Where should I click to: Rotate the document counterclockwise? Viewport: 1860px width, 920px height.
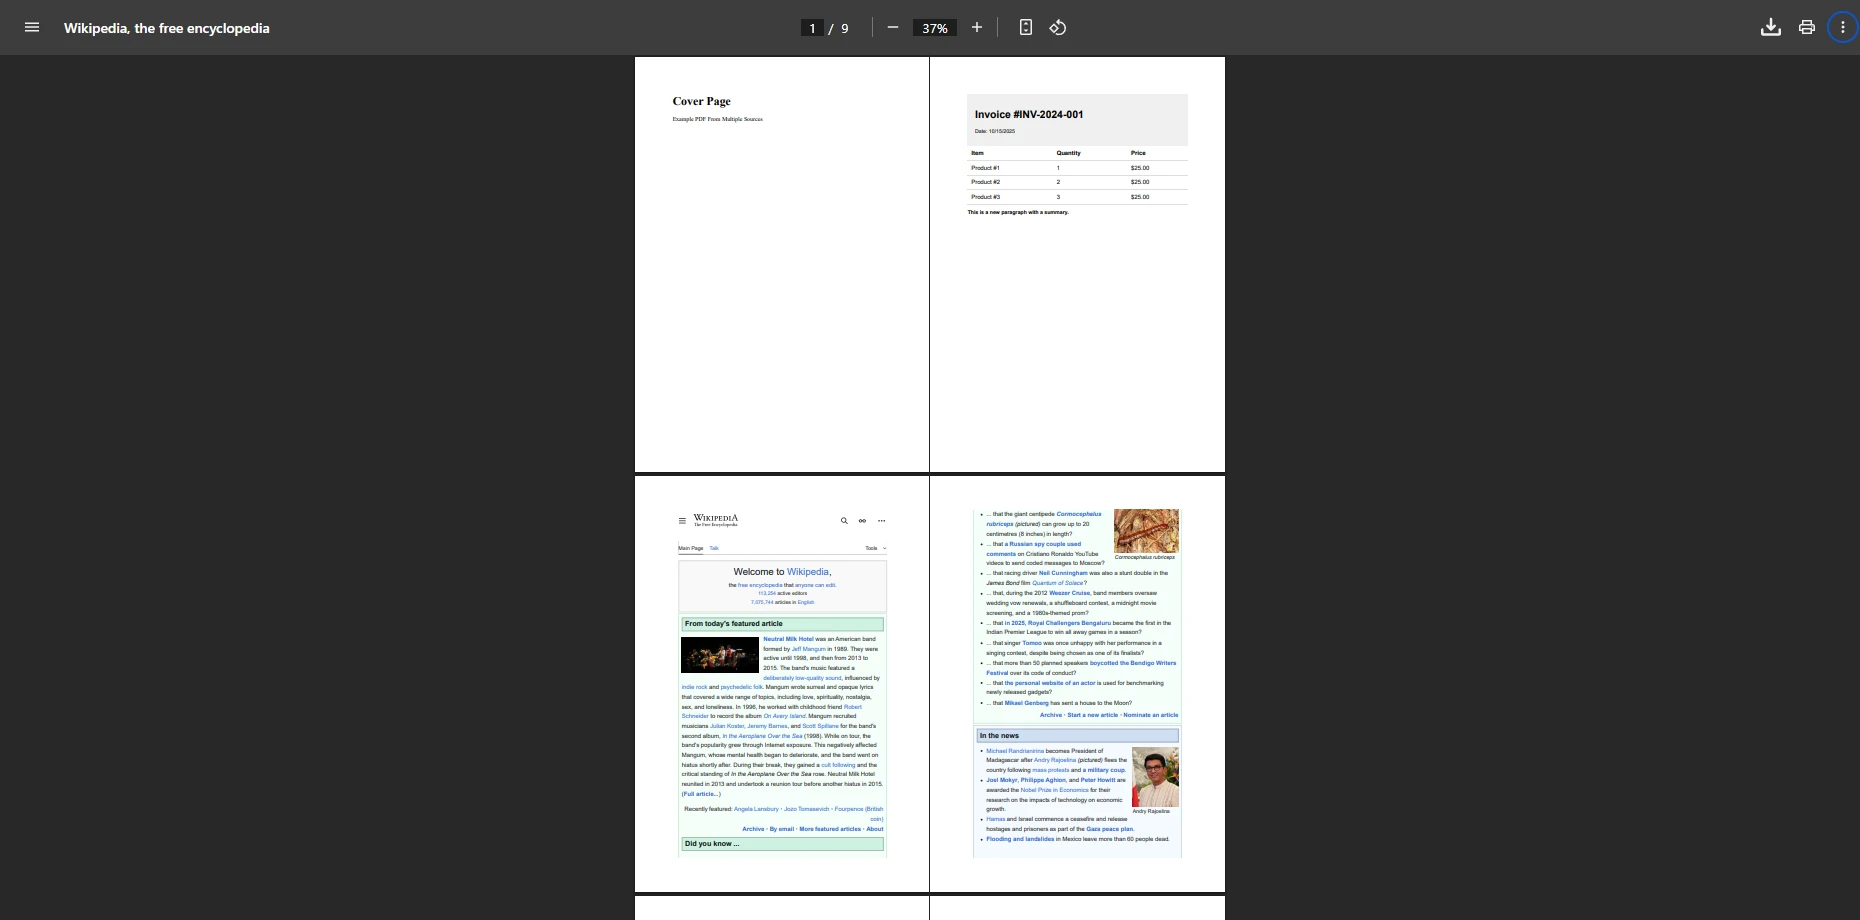point(1057,27)
